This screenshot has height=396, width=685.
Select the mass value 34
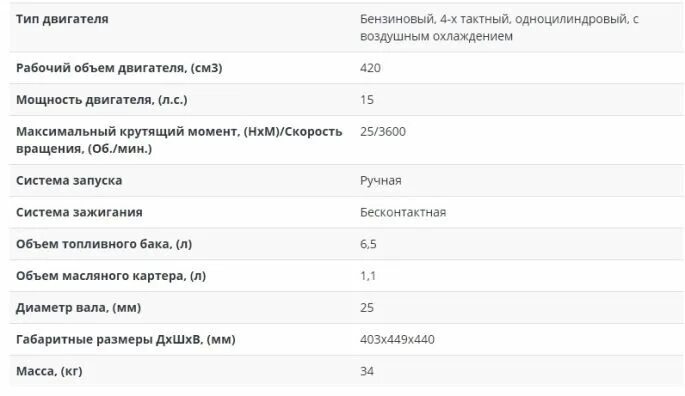[x=367, y=372]
